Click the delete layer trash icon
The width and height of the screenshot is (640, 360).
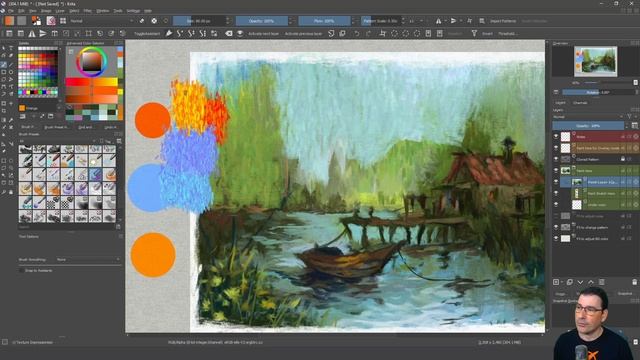634,282
